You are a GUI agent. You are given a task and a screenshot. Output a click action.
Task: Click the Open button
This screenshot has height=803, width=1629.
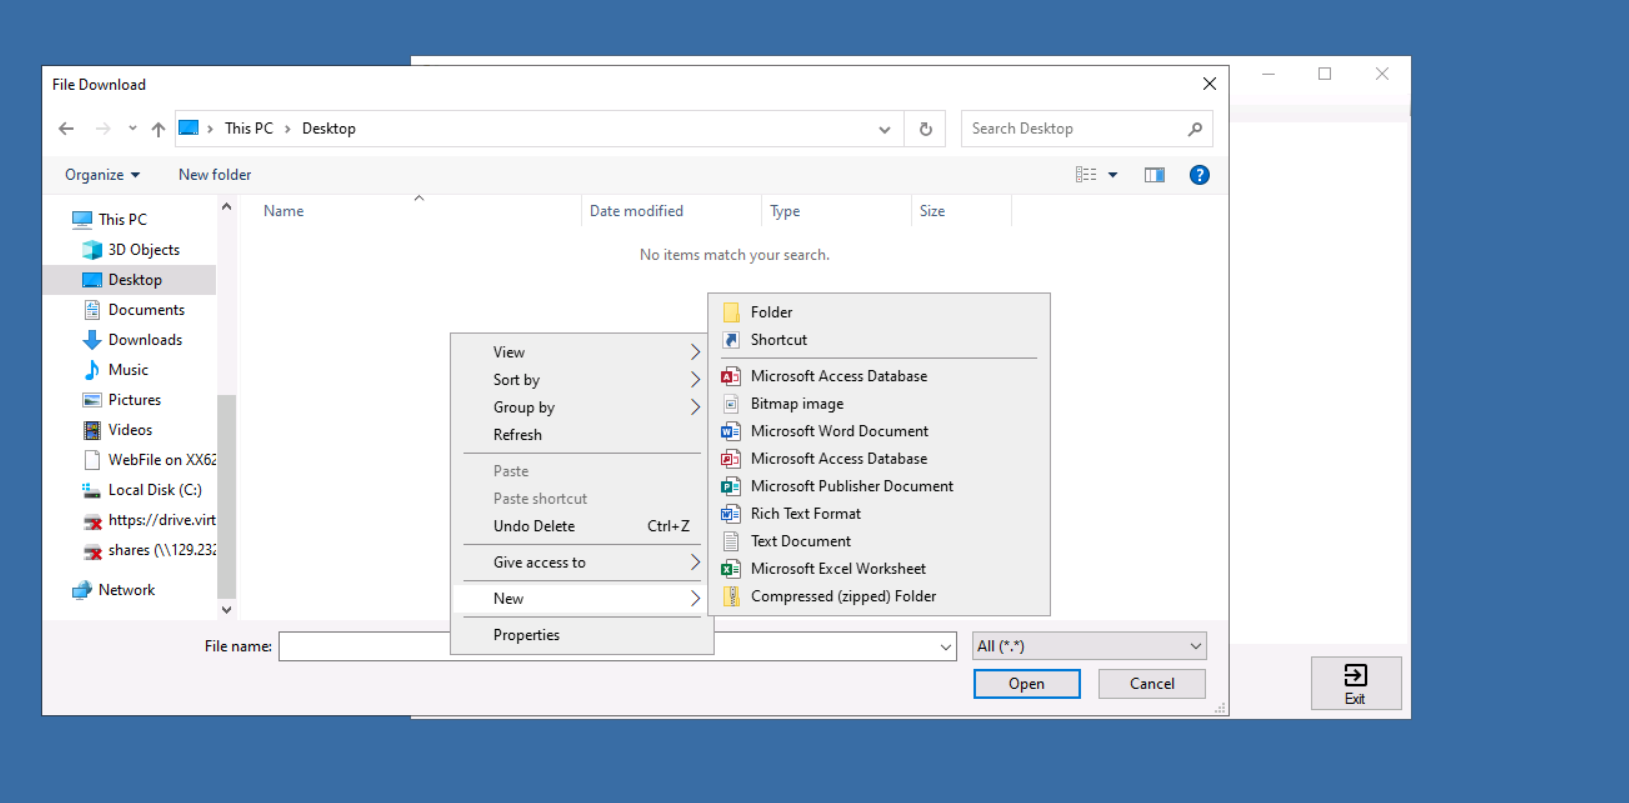(1026, 684)
